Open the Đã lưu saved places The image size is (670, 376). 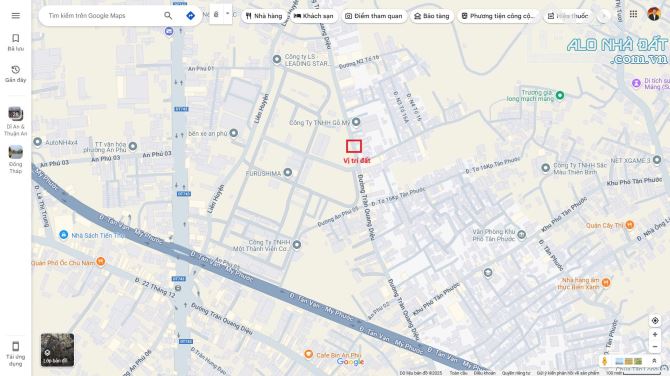pyautogui.click(x=16, y=42)
